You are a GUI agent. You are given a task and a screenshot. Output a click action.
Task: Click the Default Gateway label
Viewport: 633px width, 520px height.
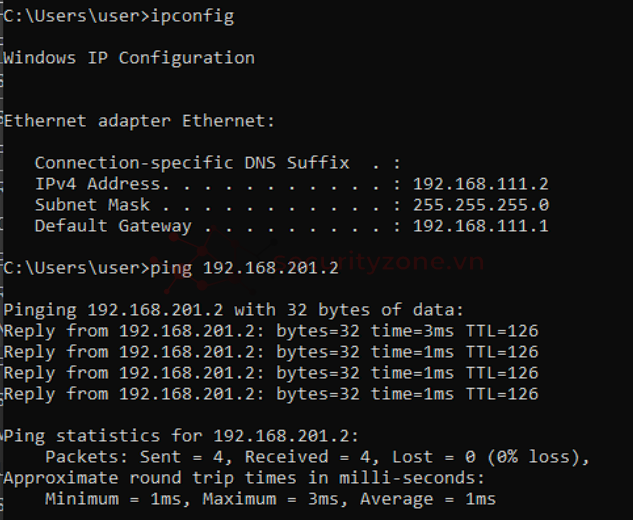tap(106, 226)
